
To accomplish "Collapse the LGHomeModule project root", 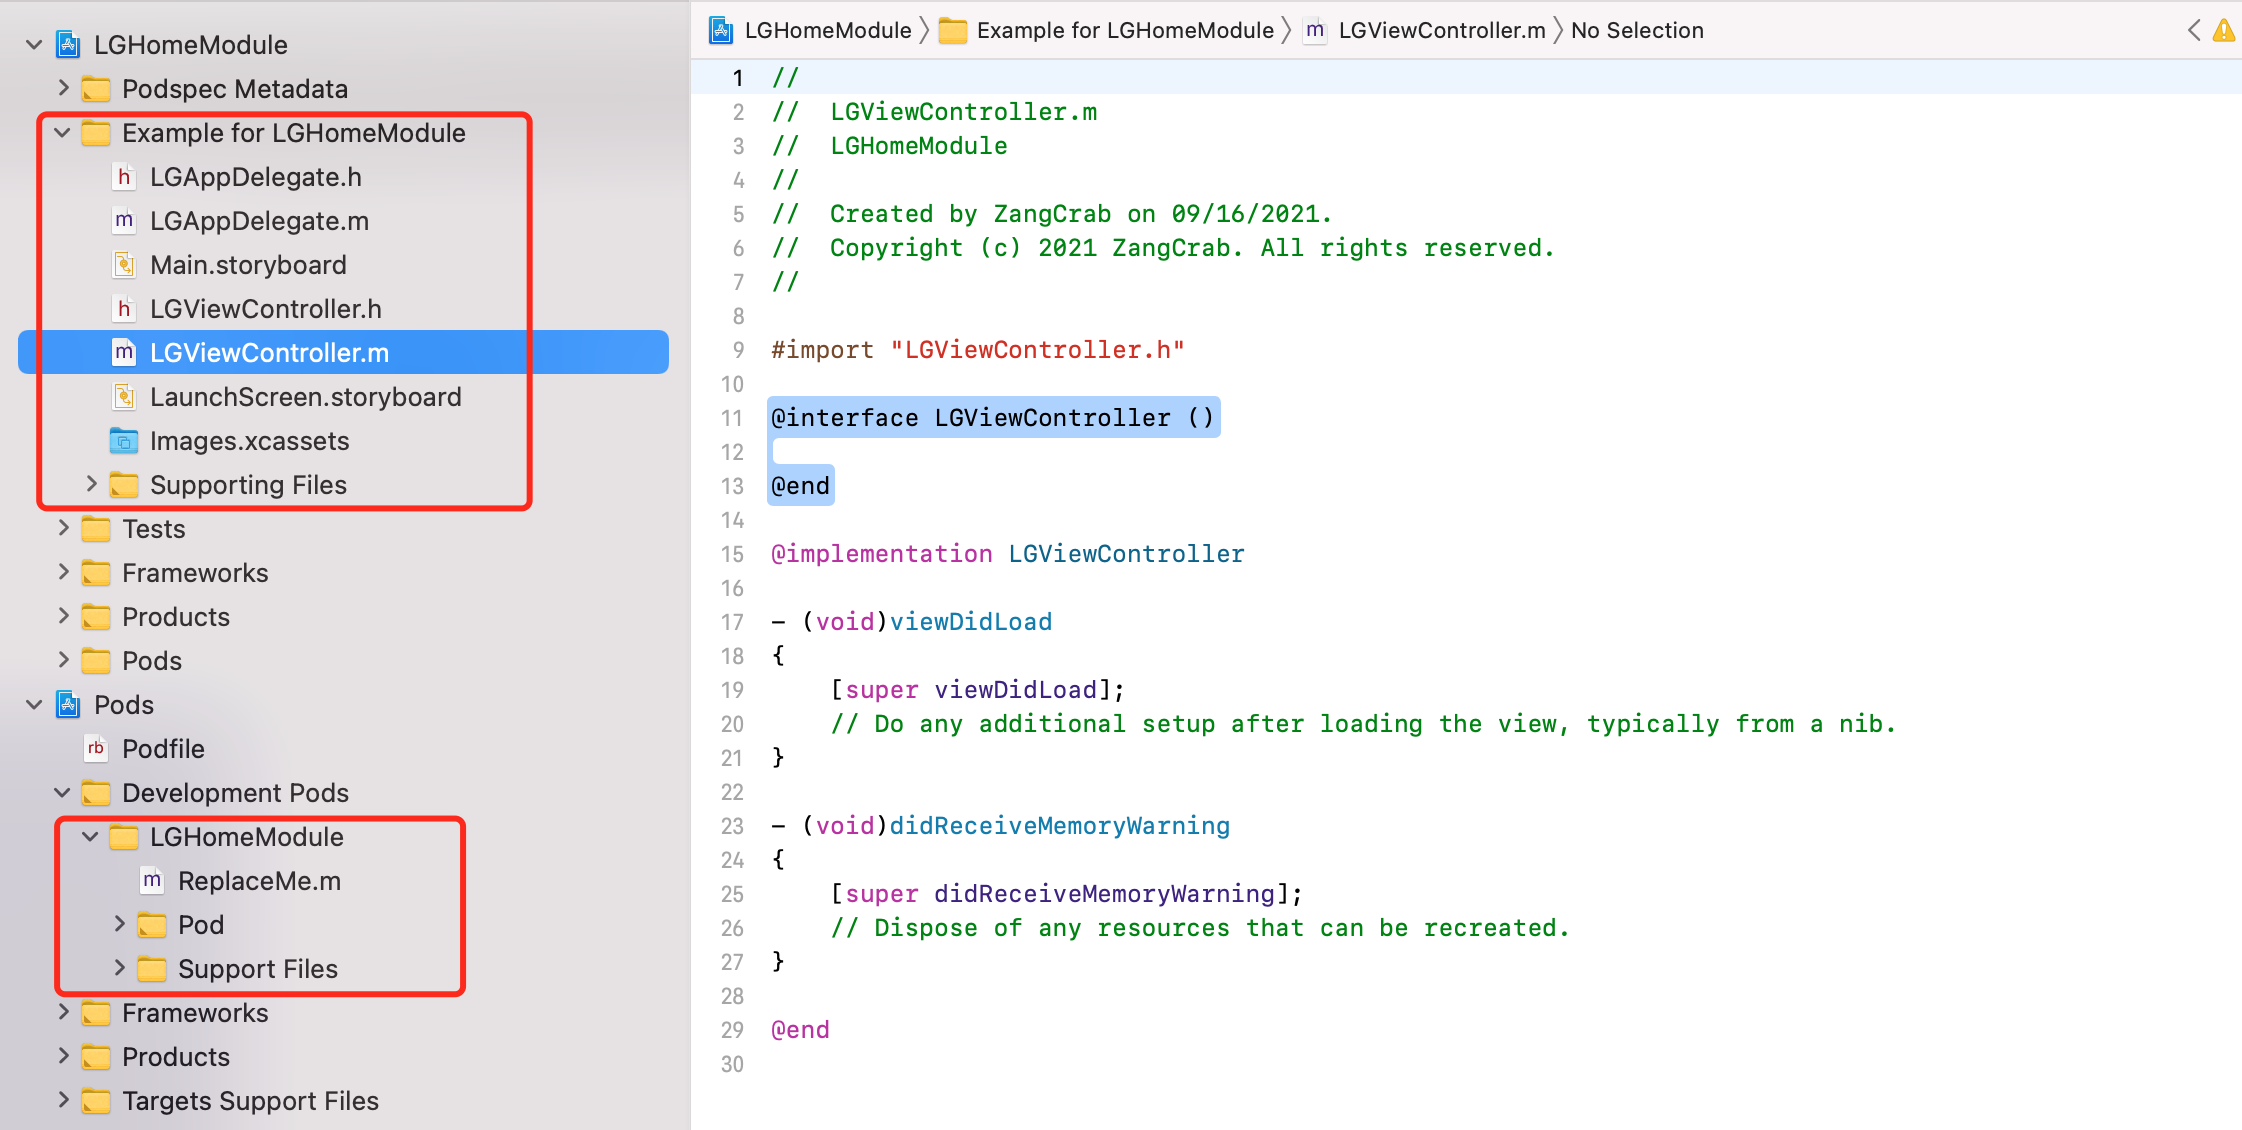I will coord(34,45).
